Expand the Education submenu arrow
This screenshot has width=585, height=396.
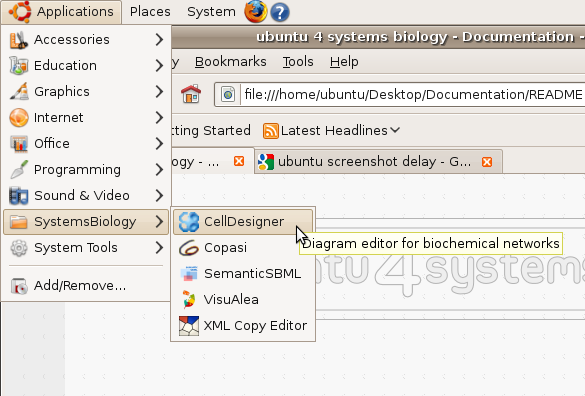[159, 66]
